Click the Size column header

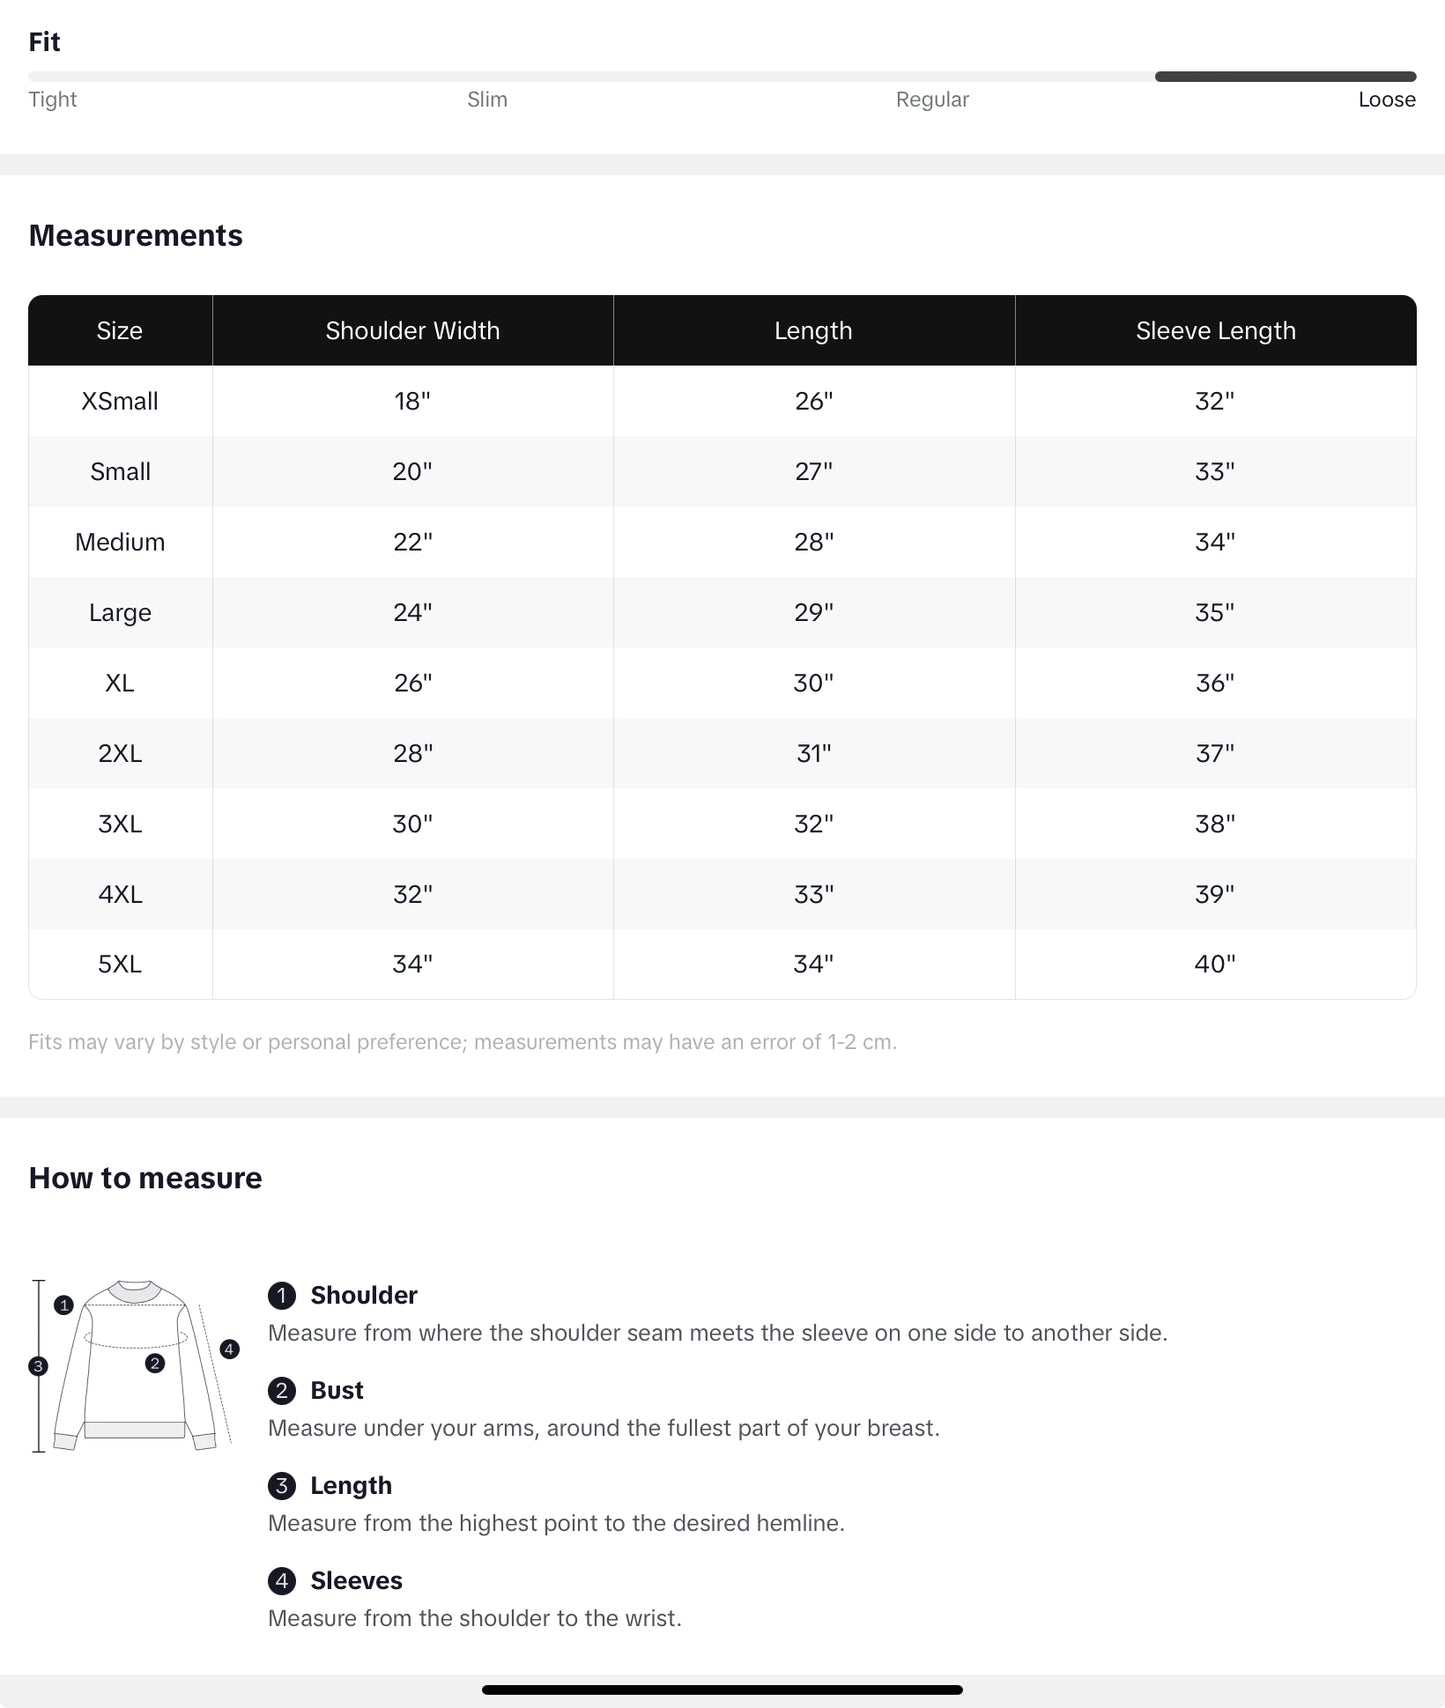point(119,331)
